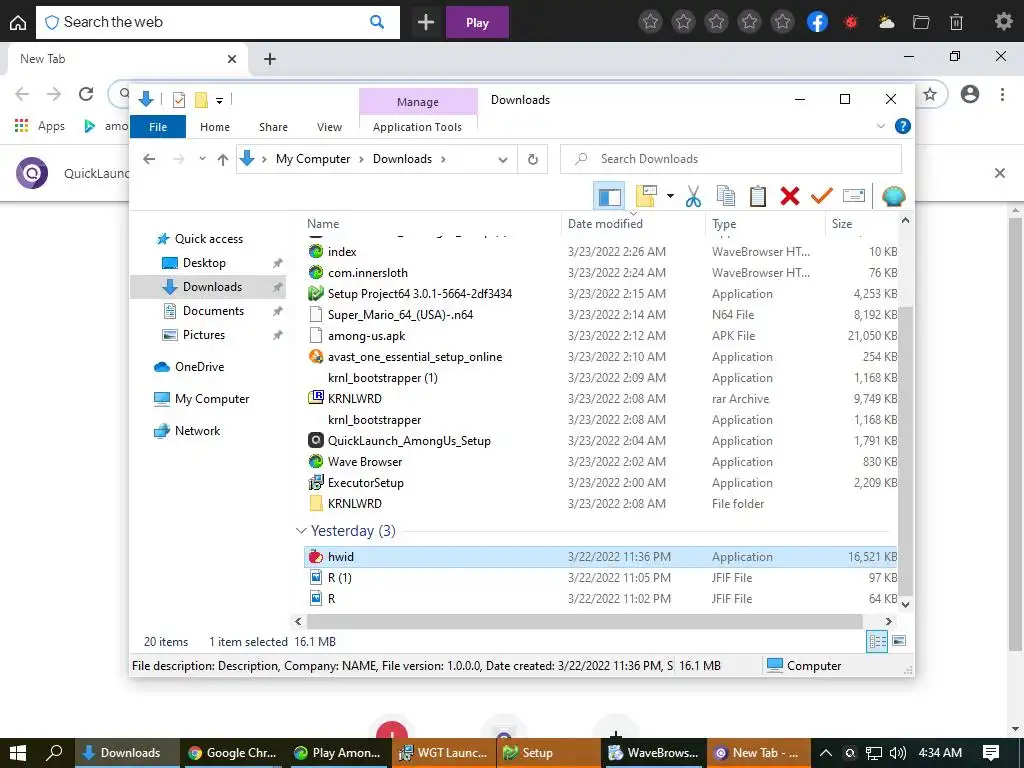The image size is (1024, 768).
Task: Open the notification center icon in taskbar
Action: (991, 753)
